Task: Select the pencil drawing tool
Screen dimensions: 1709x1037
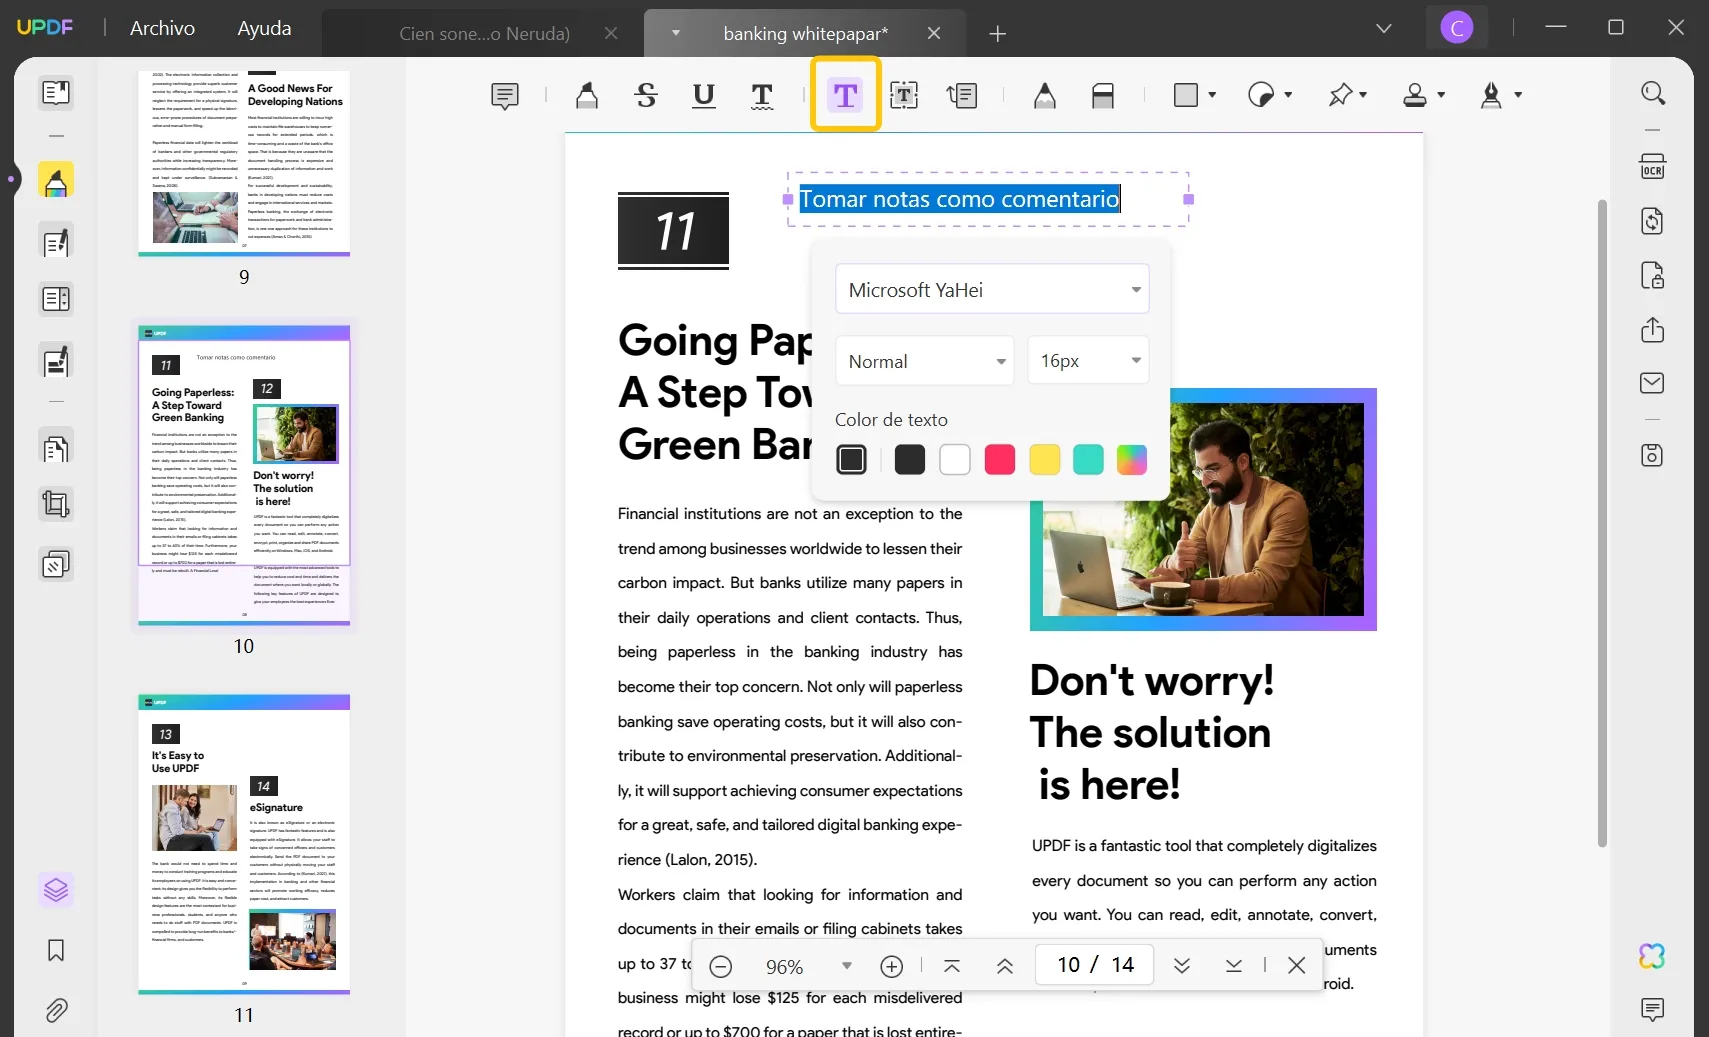Action: tap(1045, 96)
